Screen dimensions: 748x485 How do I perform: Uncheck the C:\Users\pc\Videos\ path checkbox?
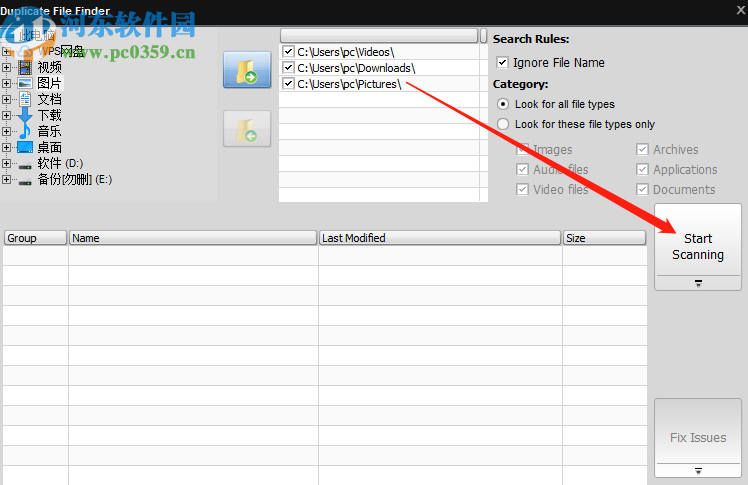288,51
